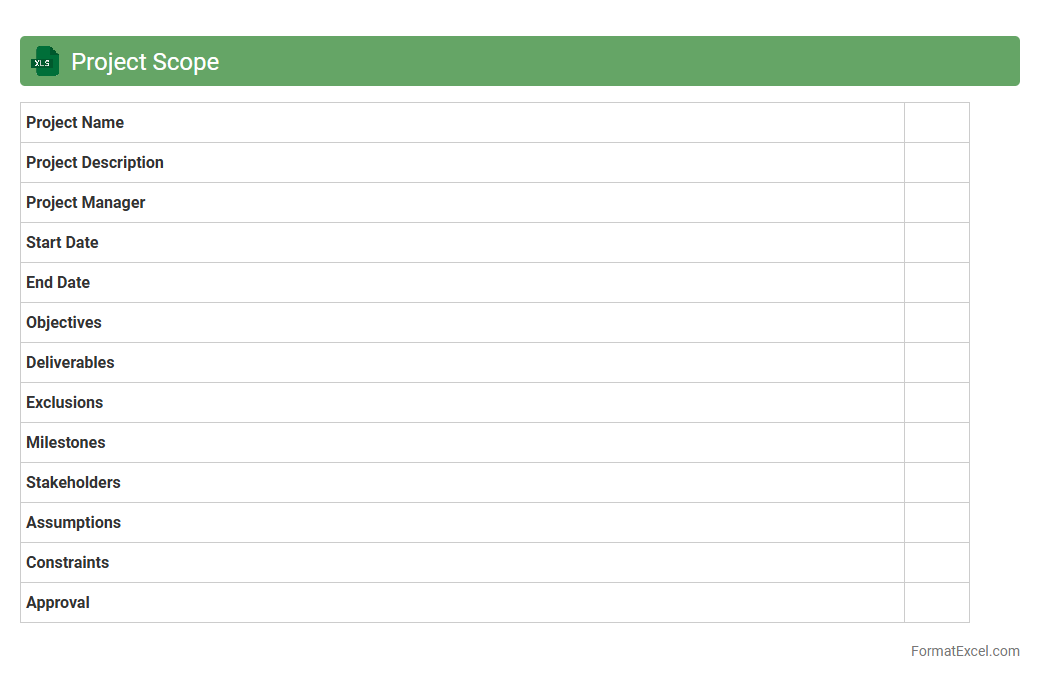Screen dimensions: 1040x680
Task: Click the empty cell beside End Date
Action: pos(936,283)
